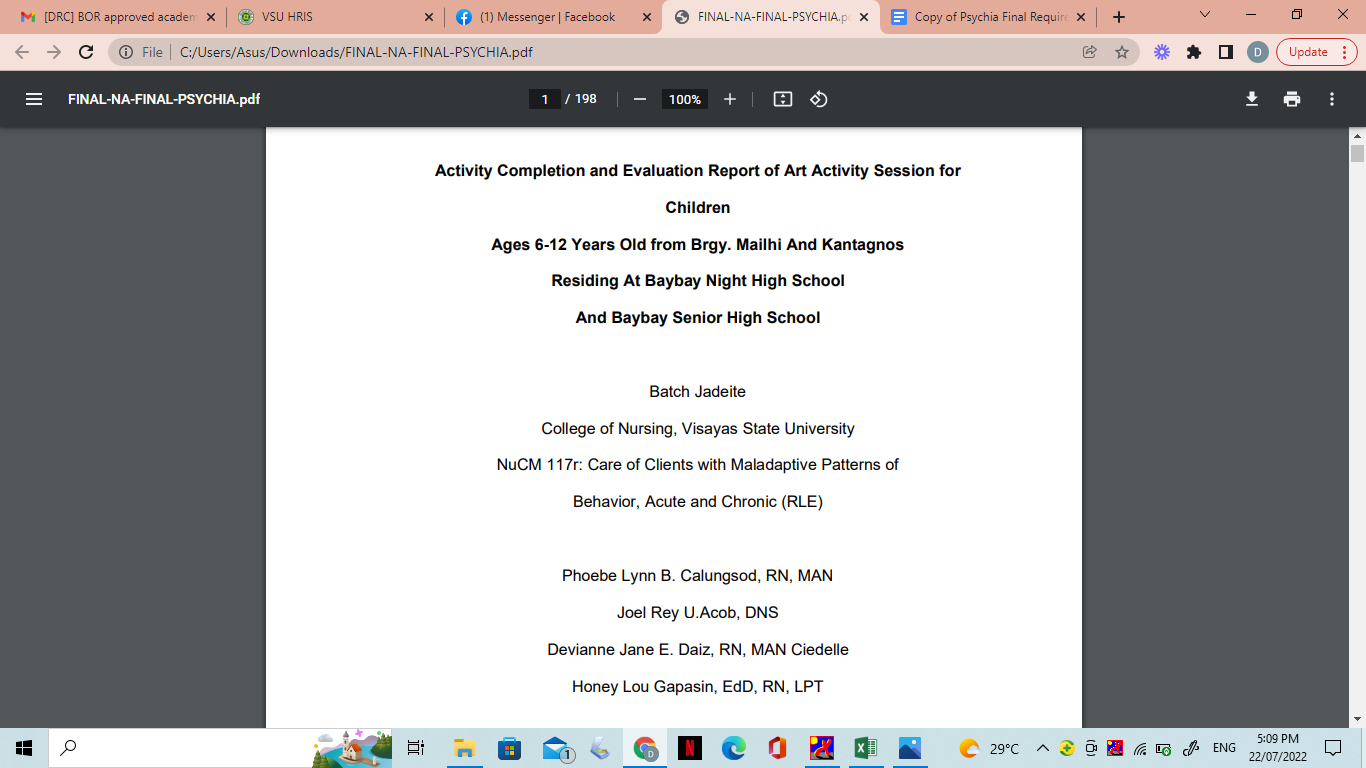This screenshot has height=768, width=1366.
Task: Toggle the browser side panel
Action: point(1226,52)
